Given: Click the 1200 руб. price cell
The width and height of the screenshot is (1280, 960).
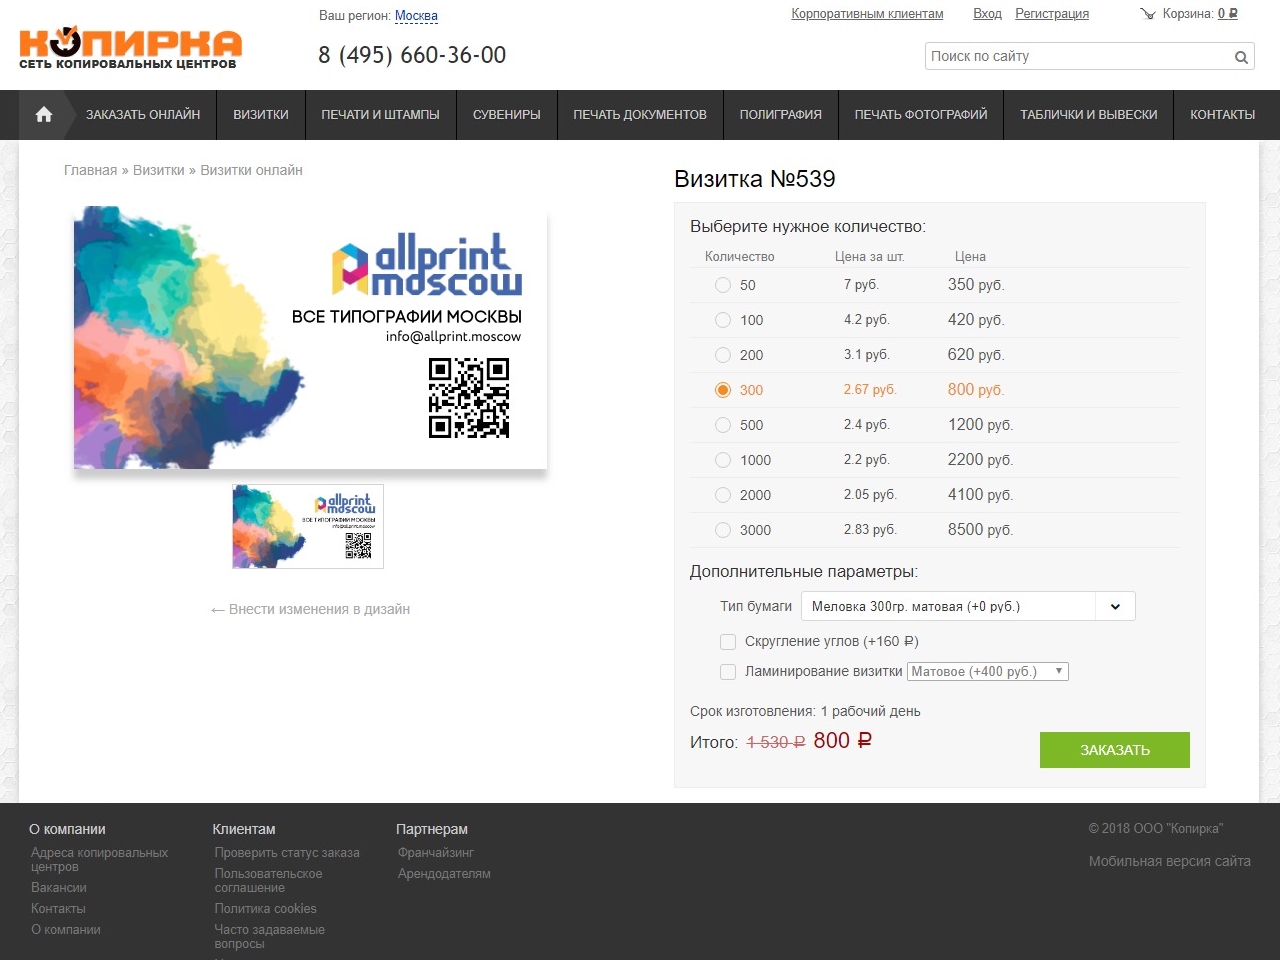Looking at the screenshot, I should tap(981, 425).
